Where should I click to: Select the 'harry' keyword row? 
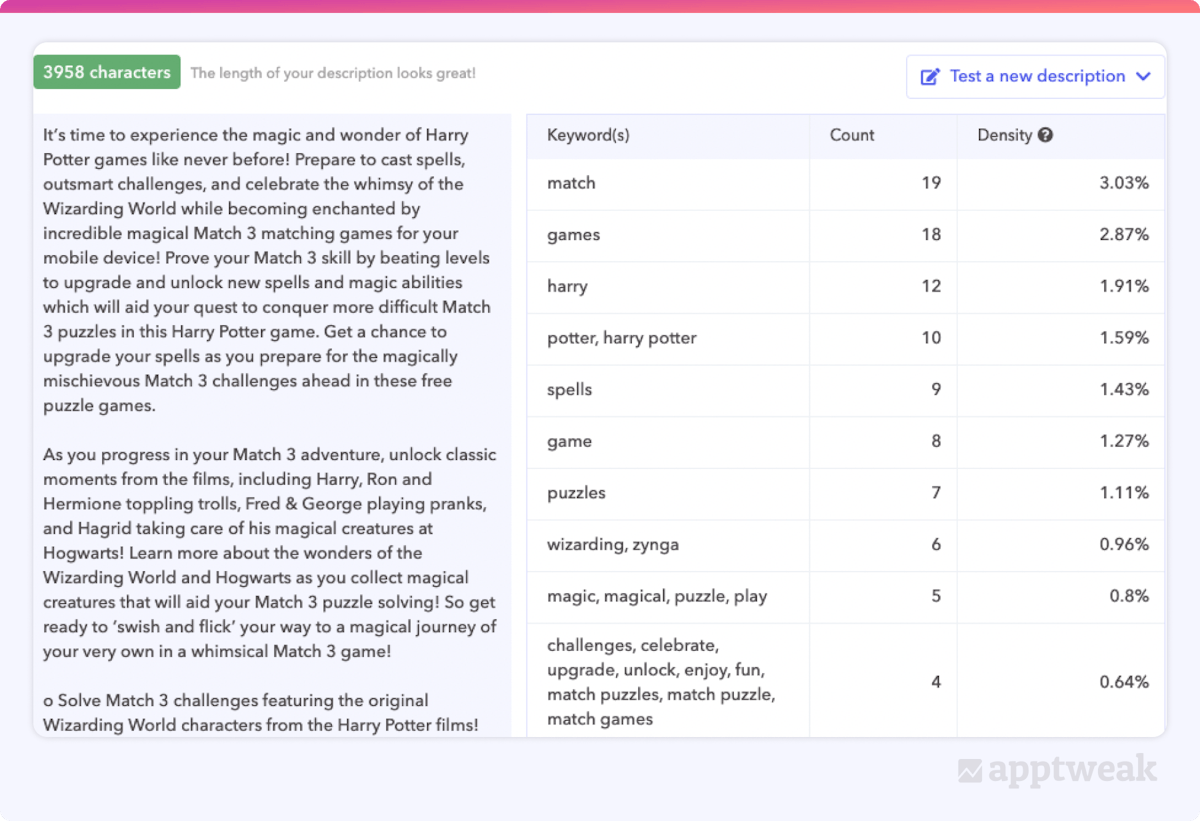[567, 287]
